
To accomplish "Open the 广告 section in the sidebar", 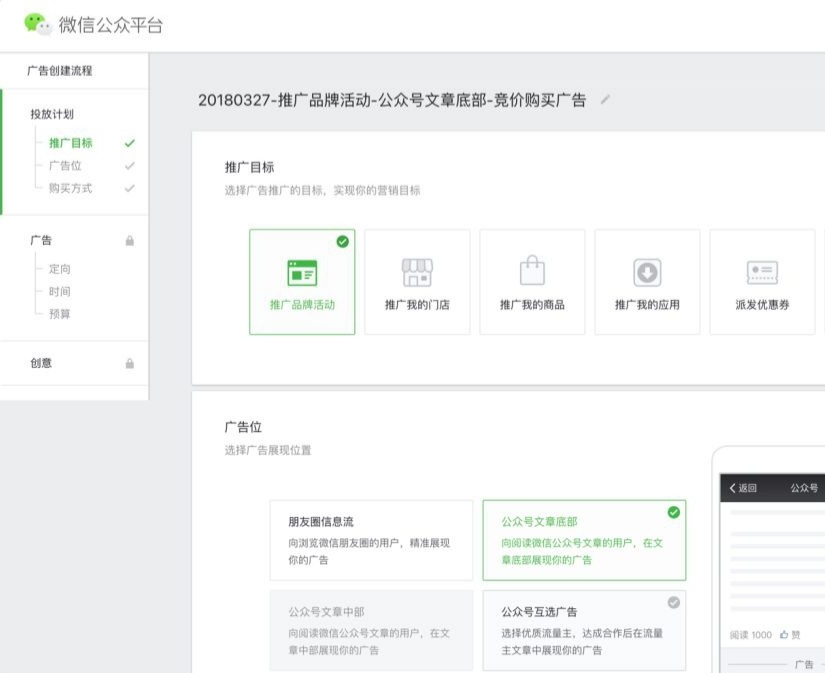I will (x=41, y=240).
